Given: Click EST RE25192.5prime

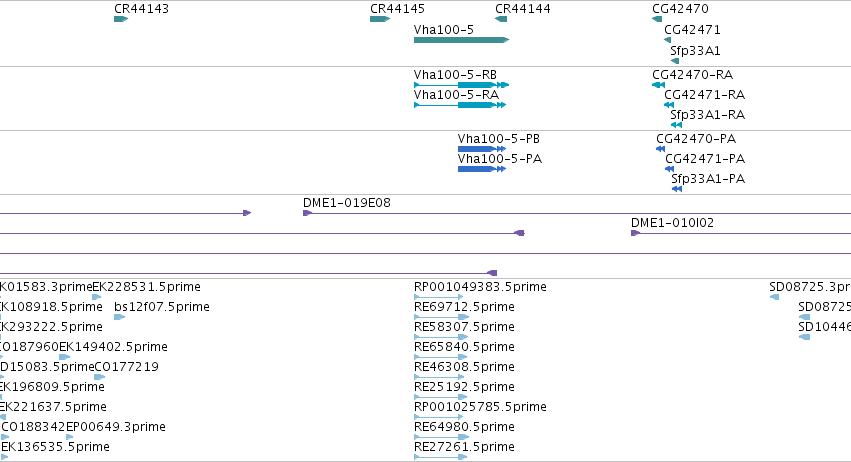Looking at the screenshot, I should pos(441,397).
